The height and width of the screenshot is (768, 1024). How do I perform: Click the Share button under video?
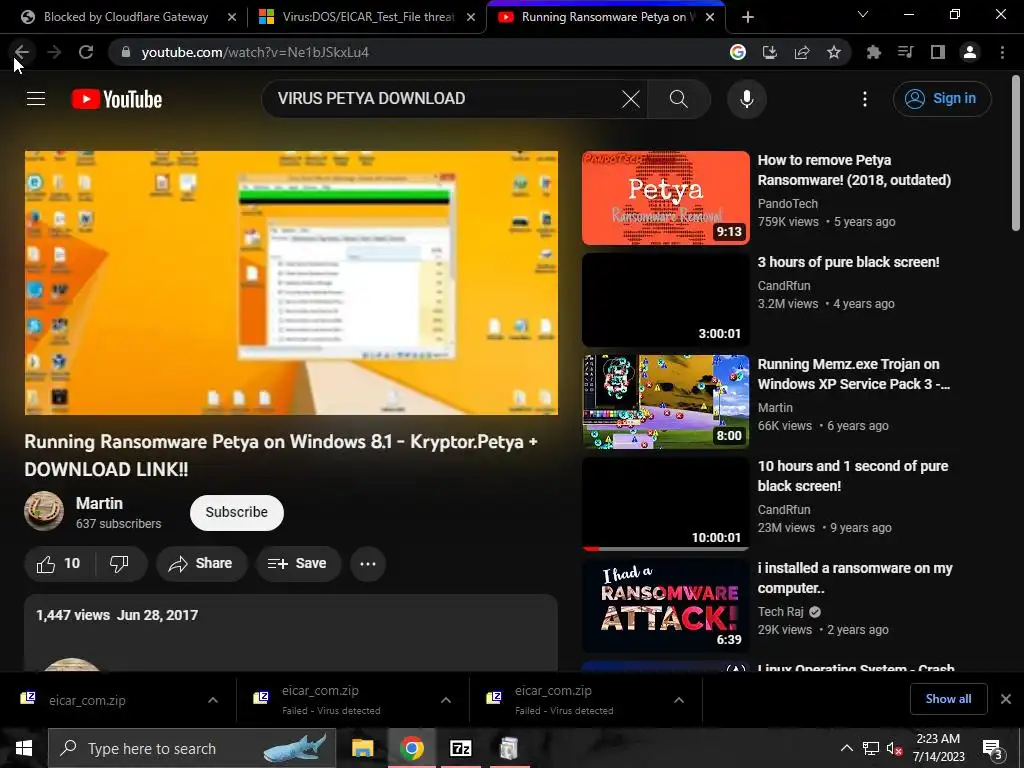click(x=202, y=564)
